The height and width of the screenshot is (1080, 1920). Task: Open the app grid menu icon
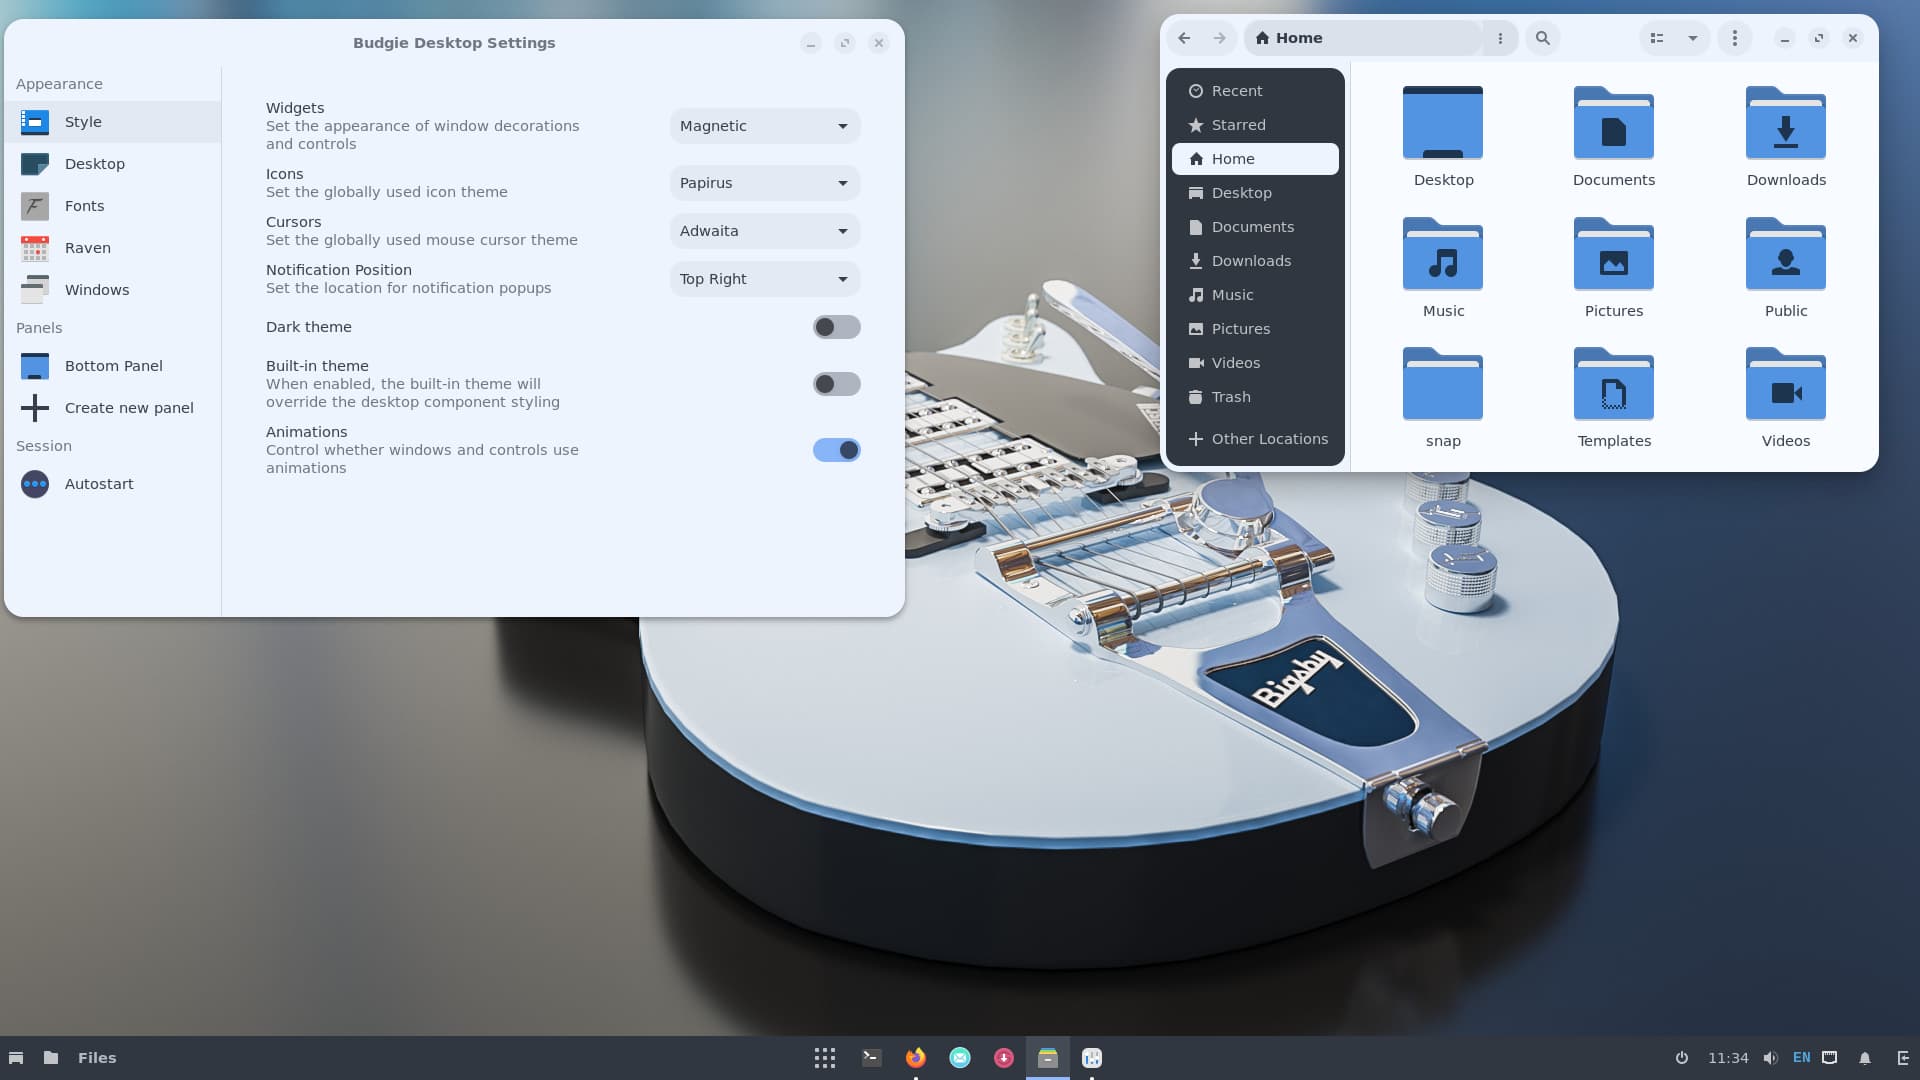(825, 1058)
